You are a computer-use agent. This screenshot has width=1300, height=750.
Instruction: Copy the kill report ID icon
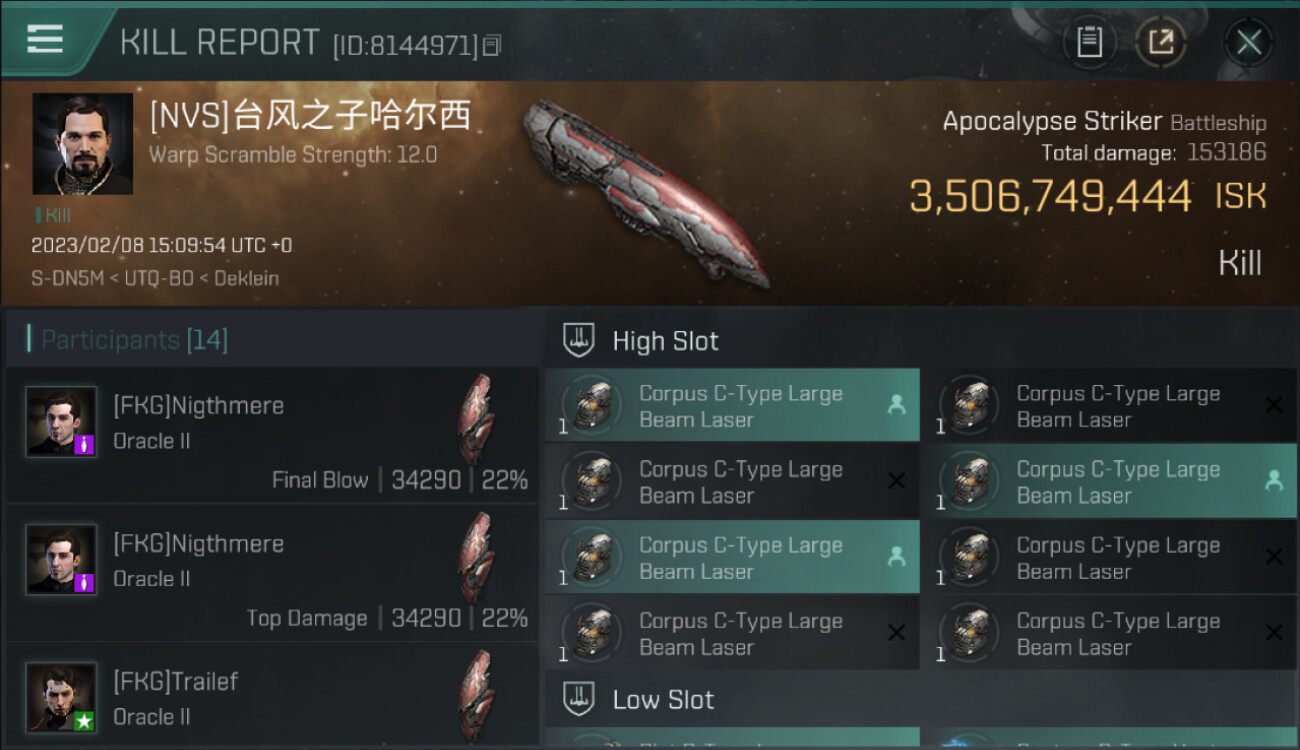tap(491, 45)
